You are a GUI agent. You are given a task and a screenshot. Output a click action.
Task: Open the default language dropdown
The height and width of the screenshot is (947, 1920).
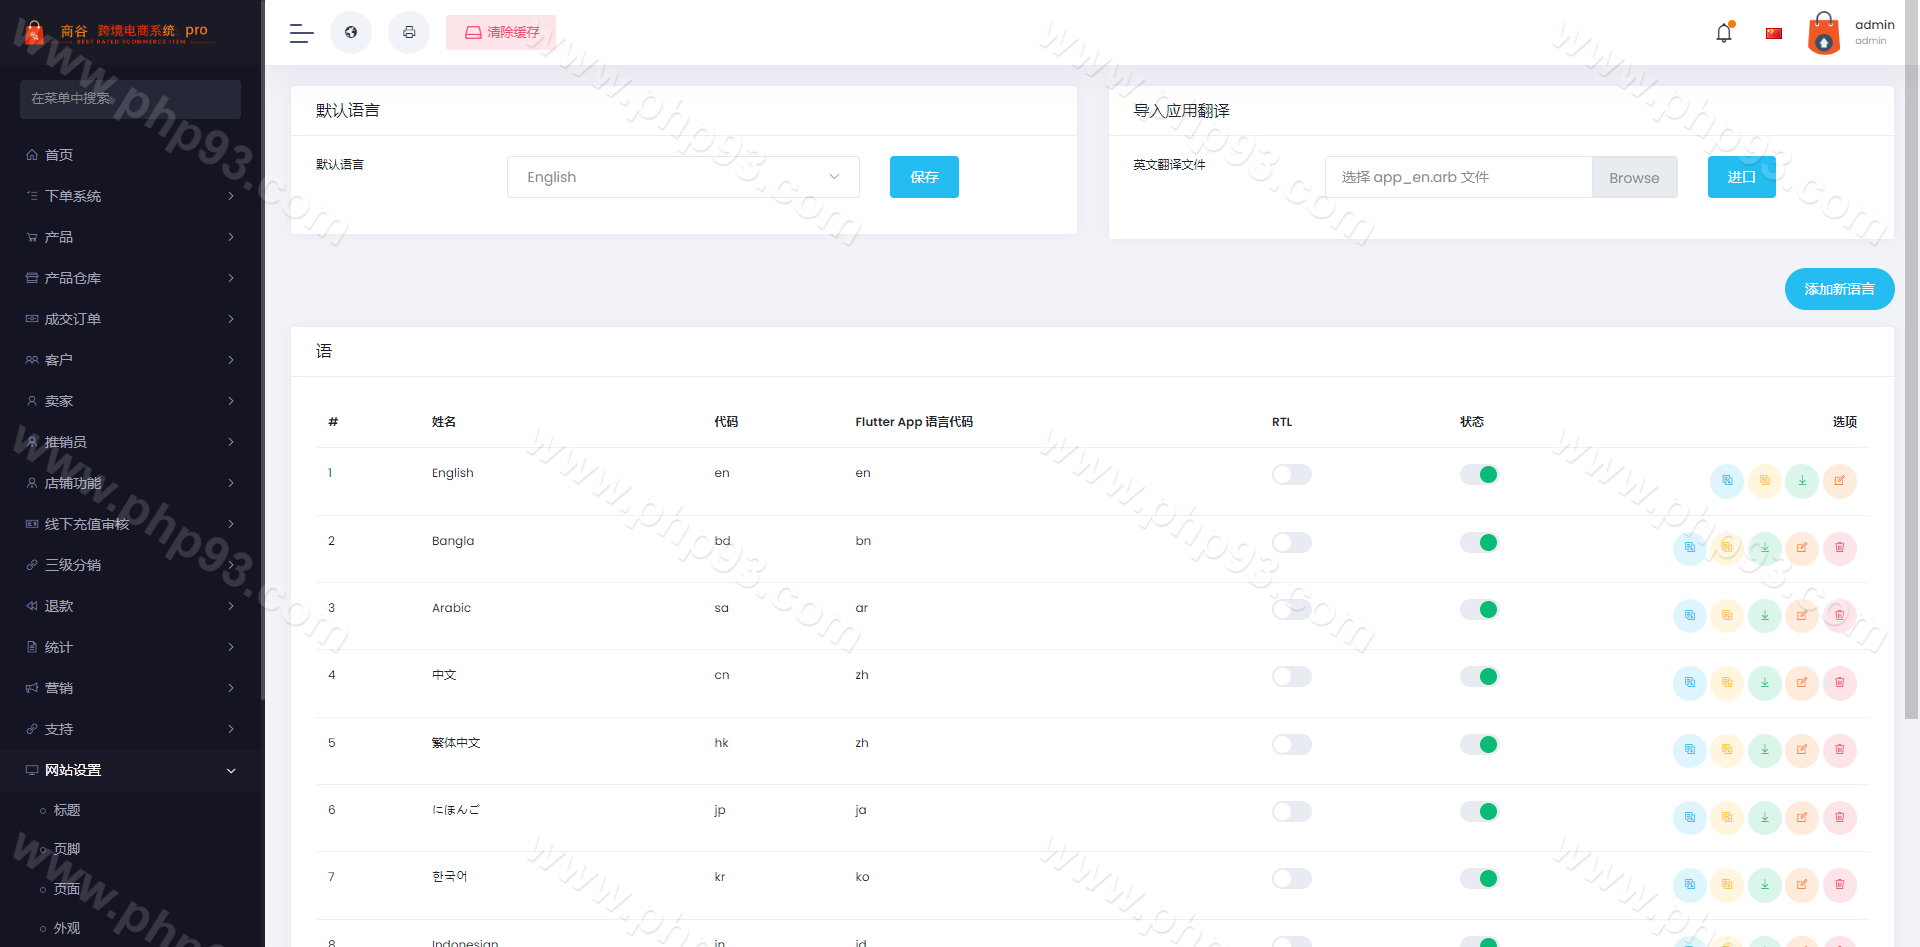683,177
